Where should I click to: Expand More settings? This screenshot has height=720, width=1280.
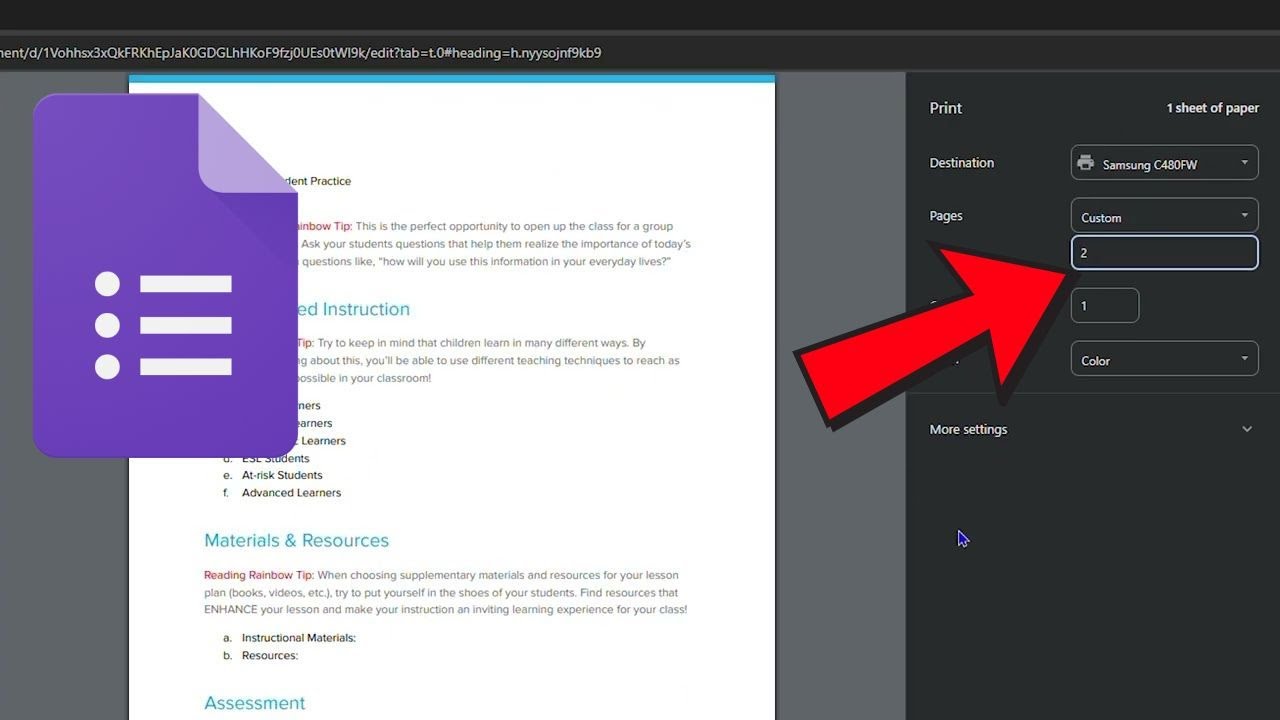pyautogui.click(x=1092, y=429)
